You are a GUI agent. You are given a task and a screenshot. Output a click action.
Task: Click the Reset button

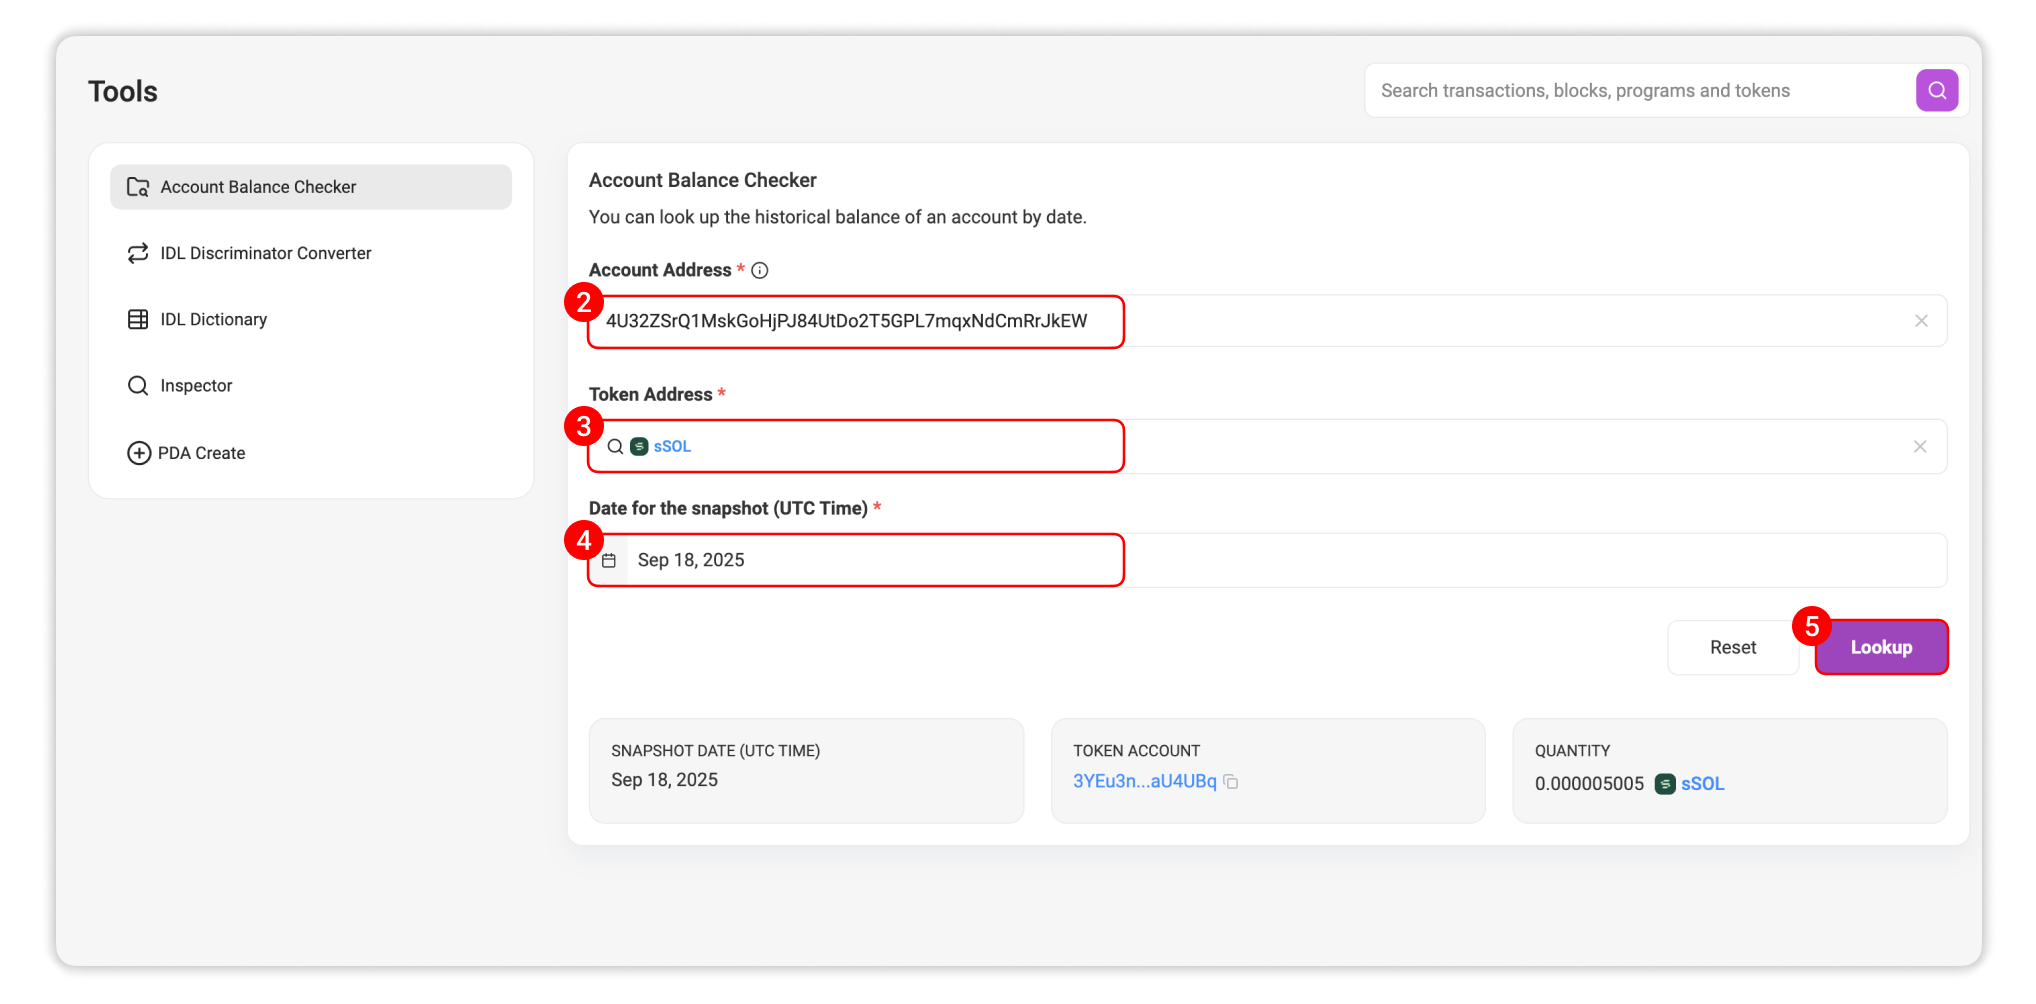(1732, 648)
